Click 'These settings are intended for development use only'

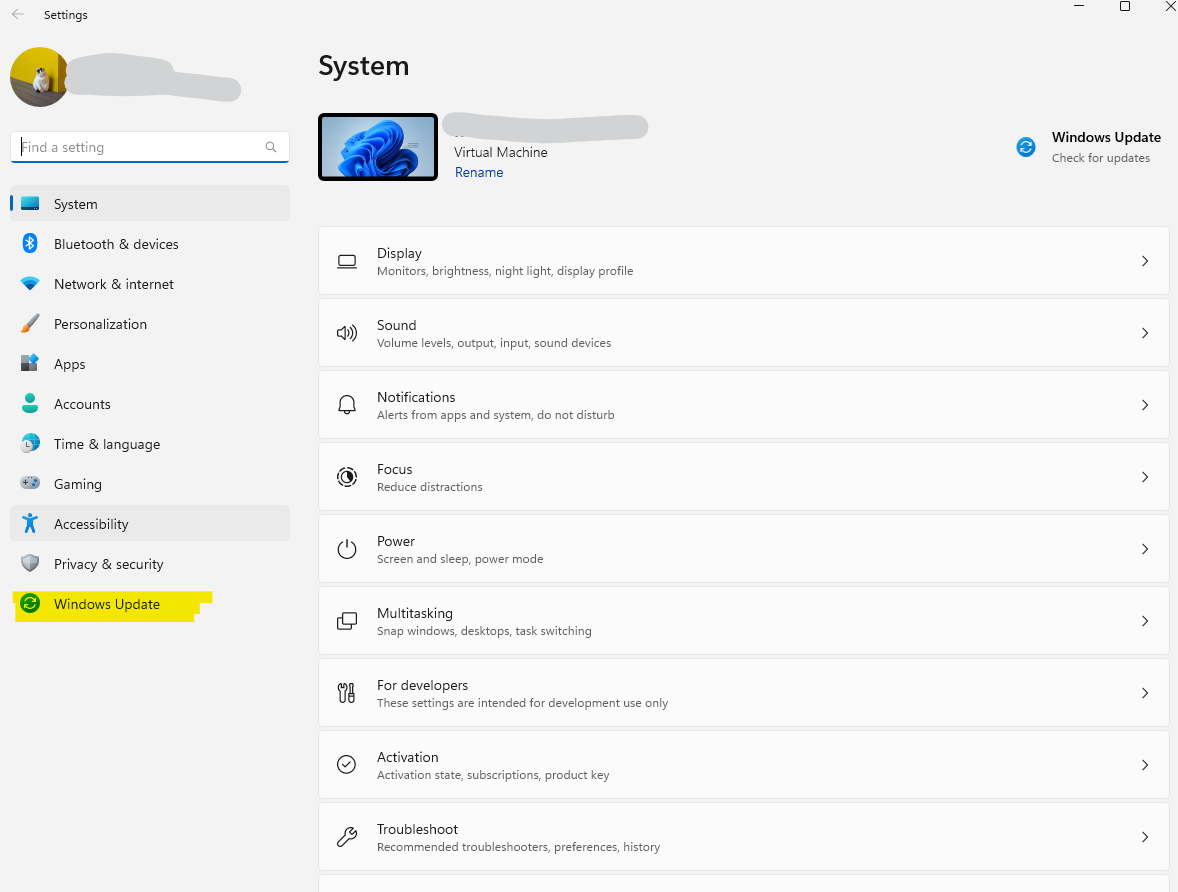click(x=522, y=703)
